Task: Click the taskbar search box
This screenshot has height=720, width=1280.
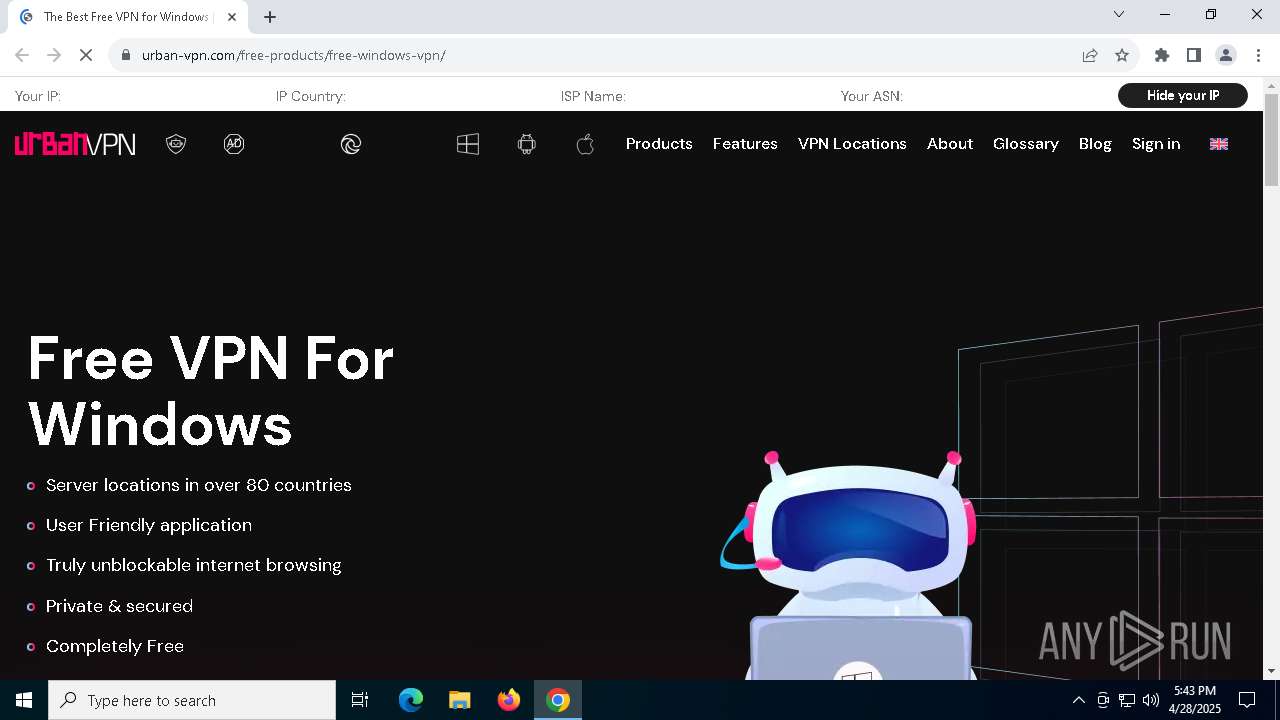Action: pyautogui.click(x=192, y=700)
